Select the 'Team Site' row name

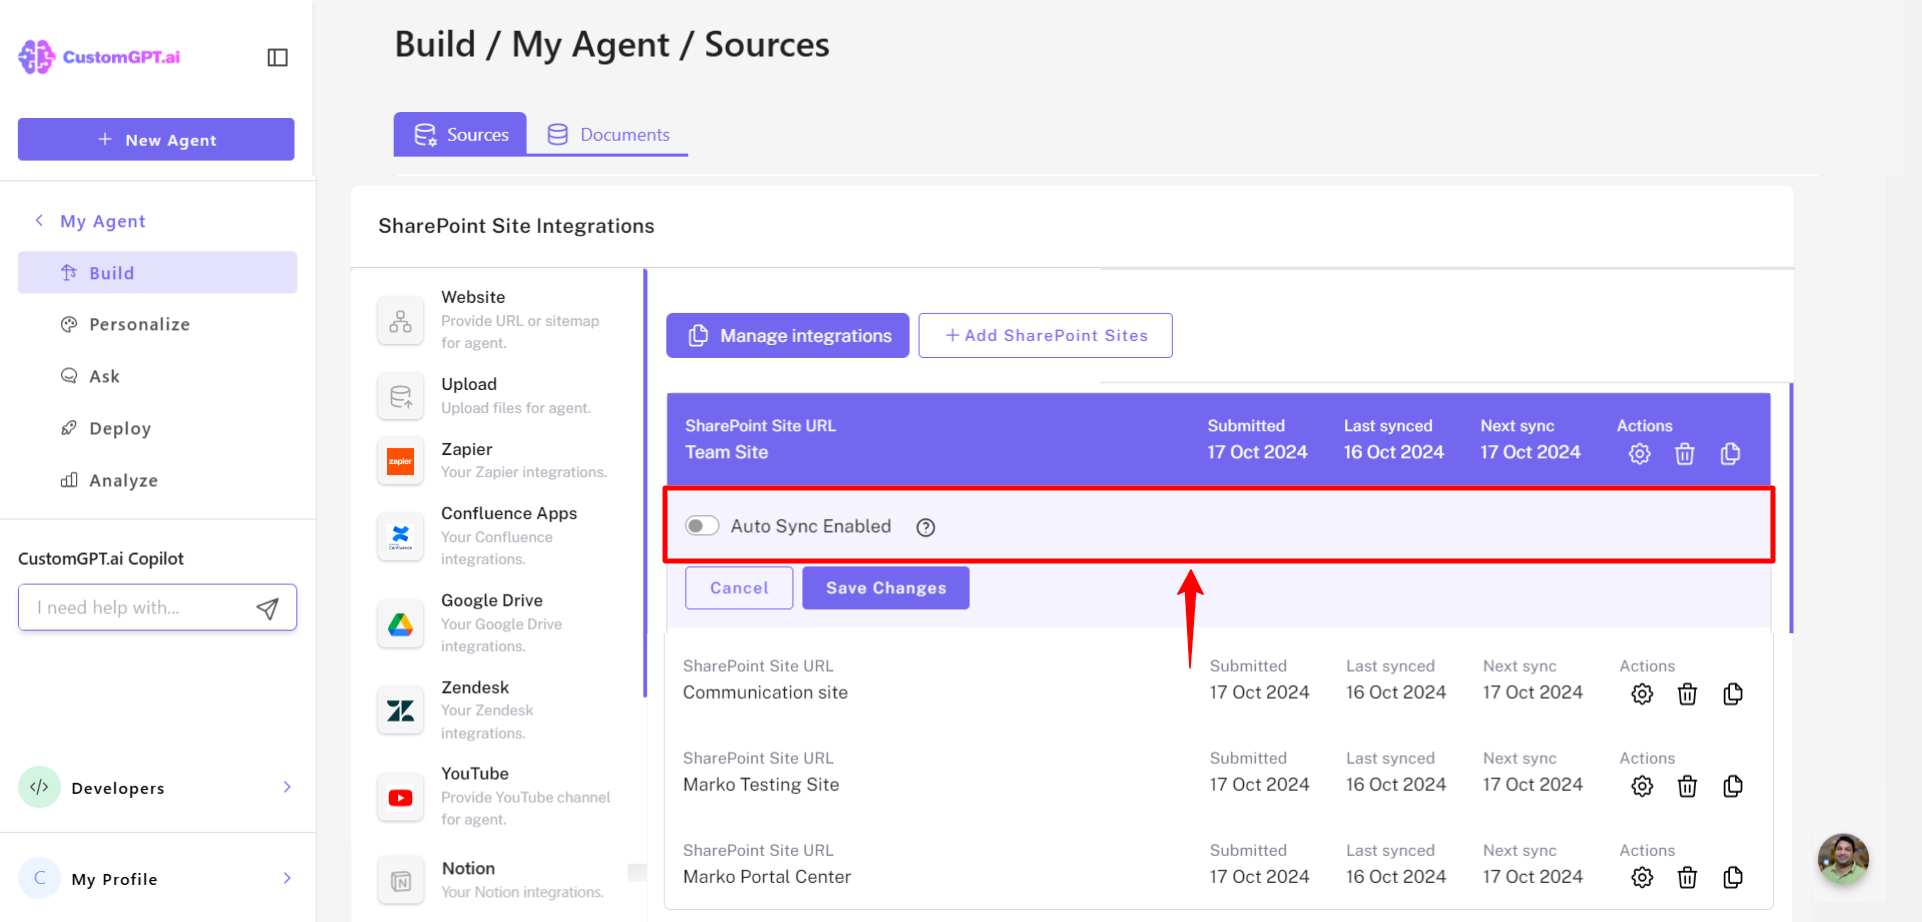point(727,452)
